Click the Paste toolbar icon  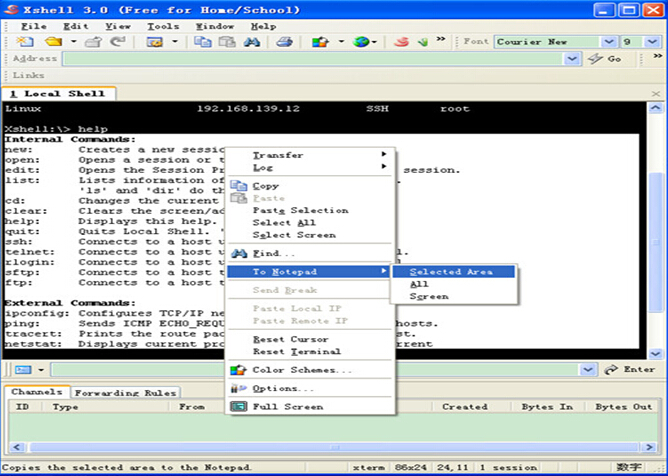227,42
